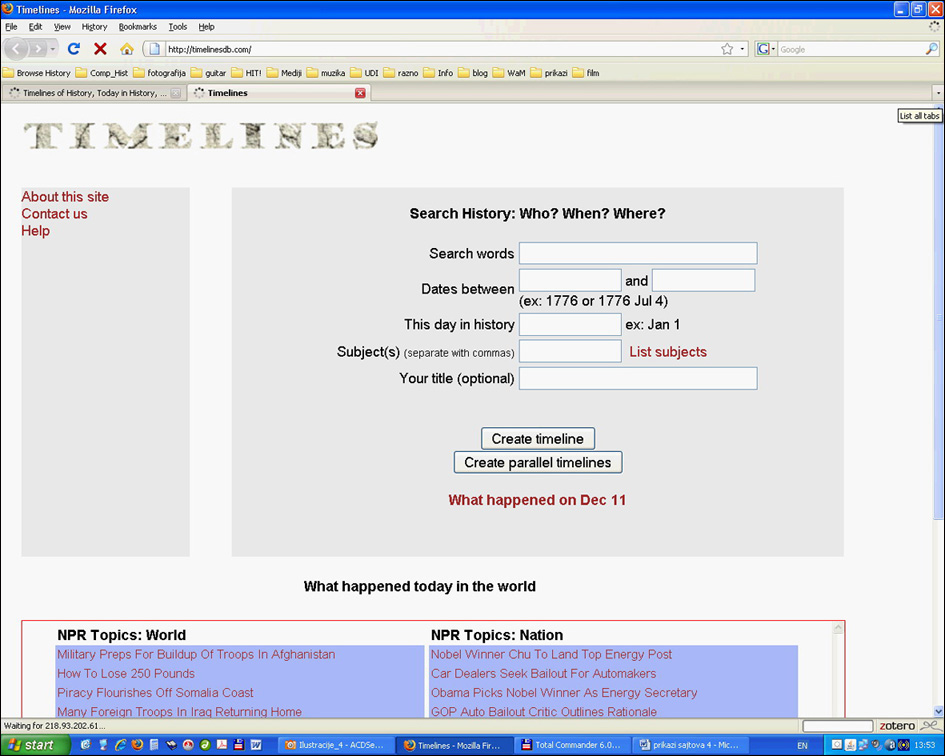Open About this site link
This screenshot has height=756, width=945.
65,197
